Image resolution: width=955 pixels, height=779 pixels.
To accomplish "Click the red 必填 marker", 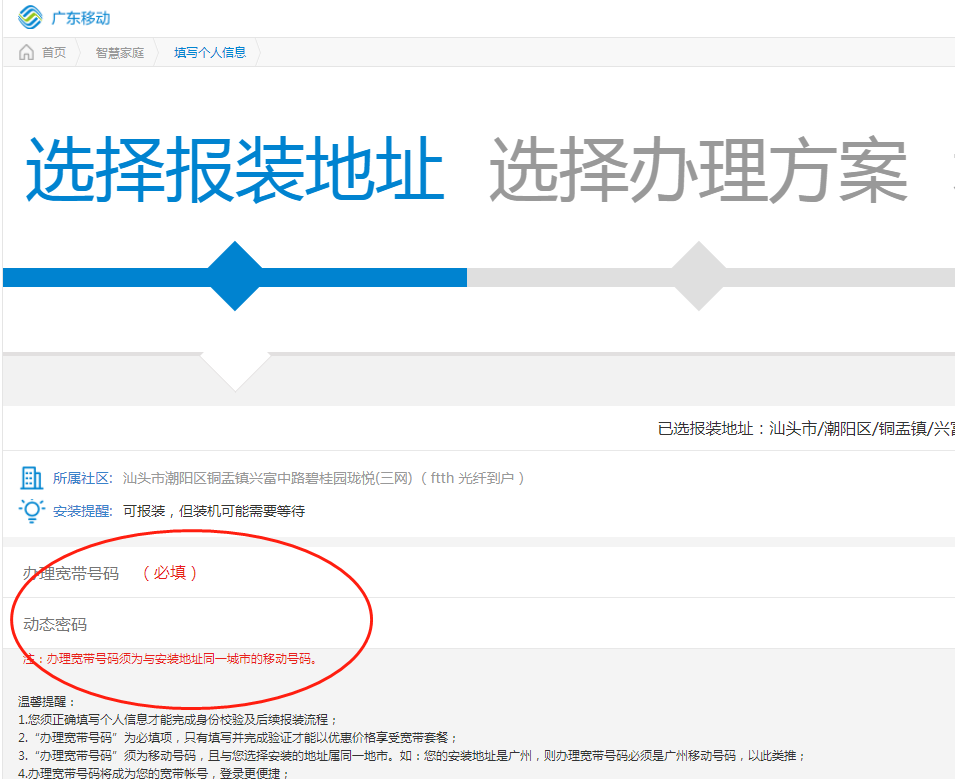I will click(x=170, y=573).
